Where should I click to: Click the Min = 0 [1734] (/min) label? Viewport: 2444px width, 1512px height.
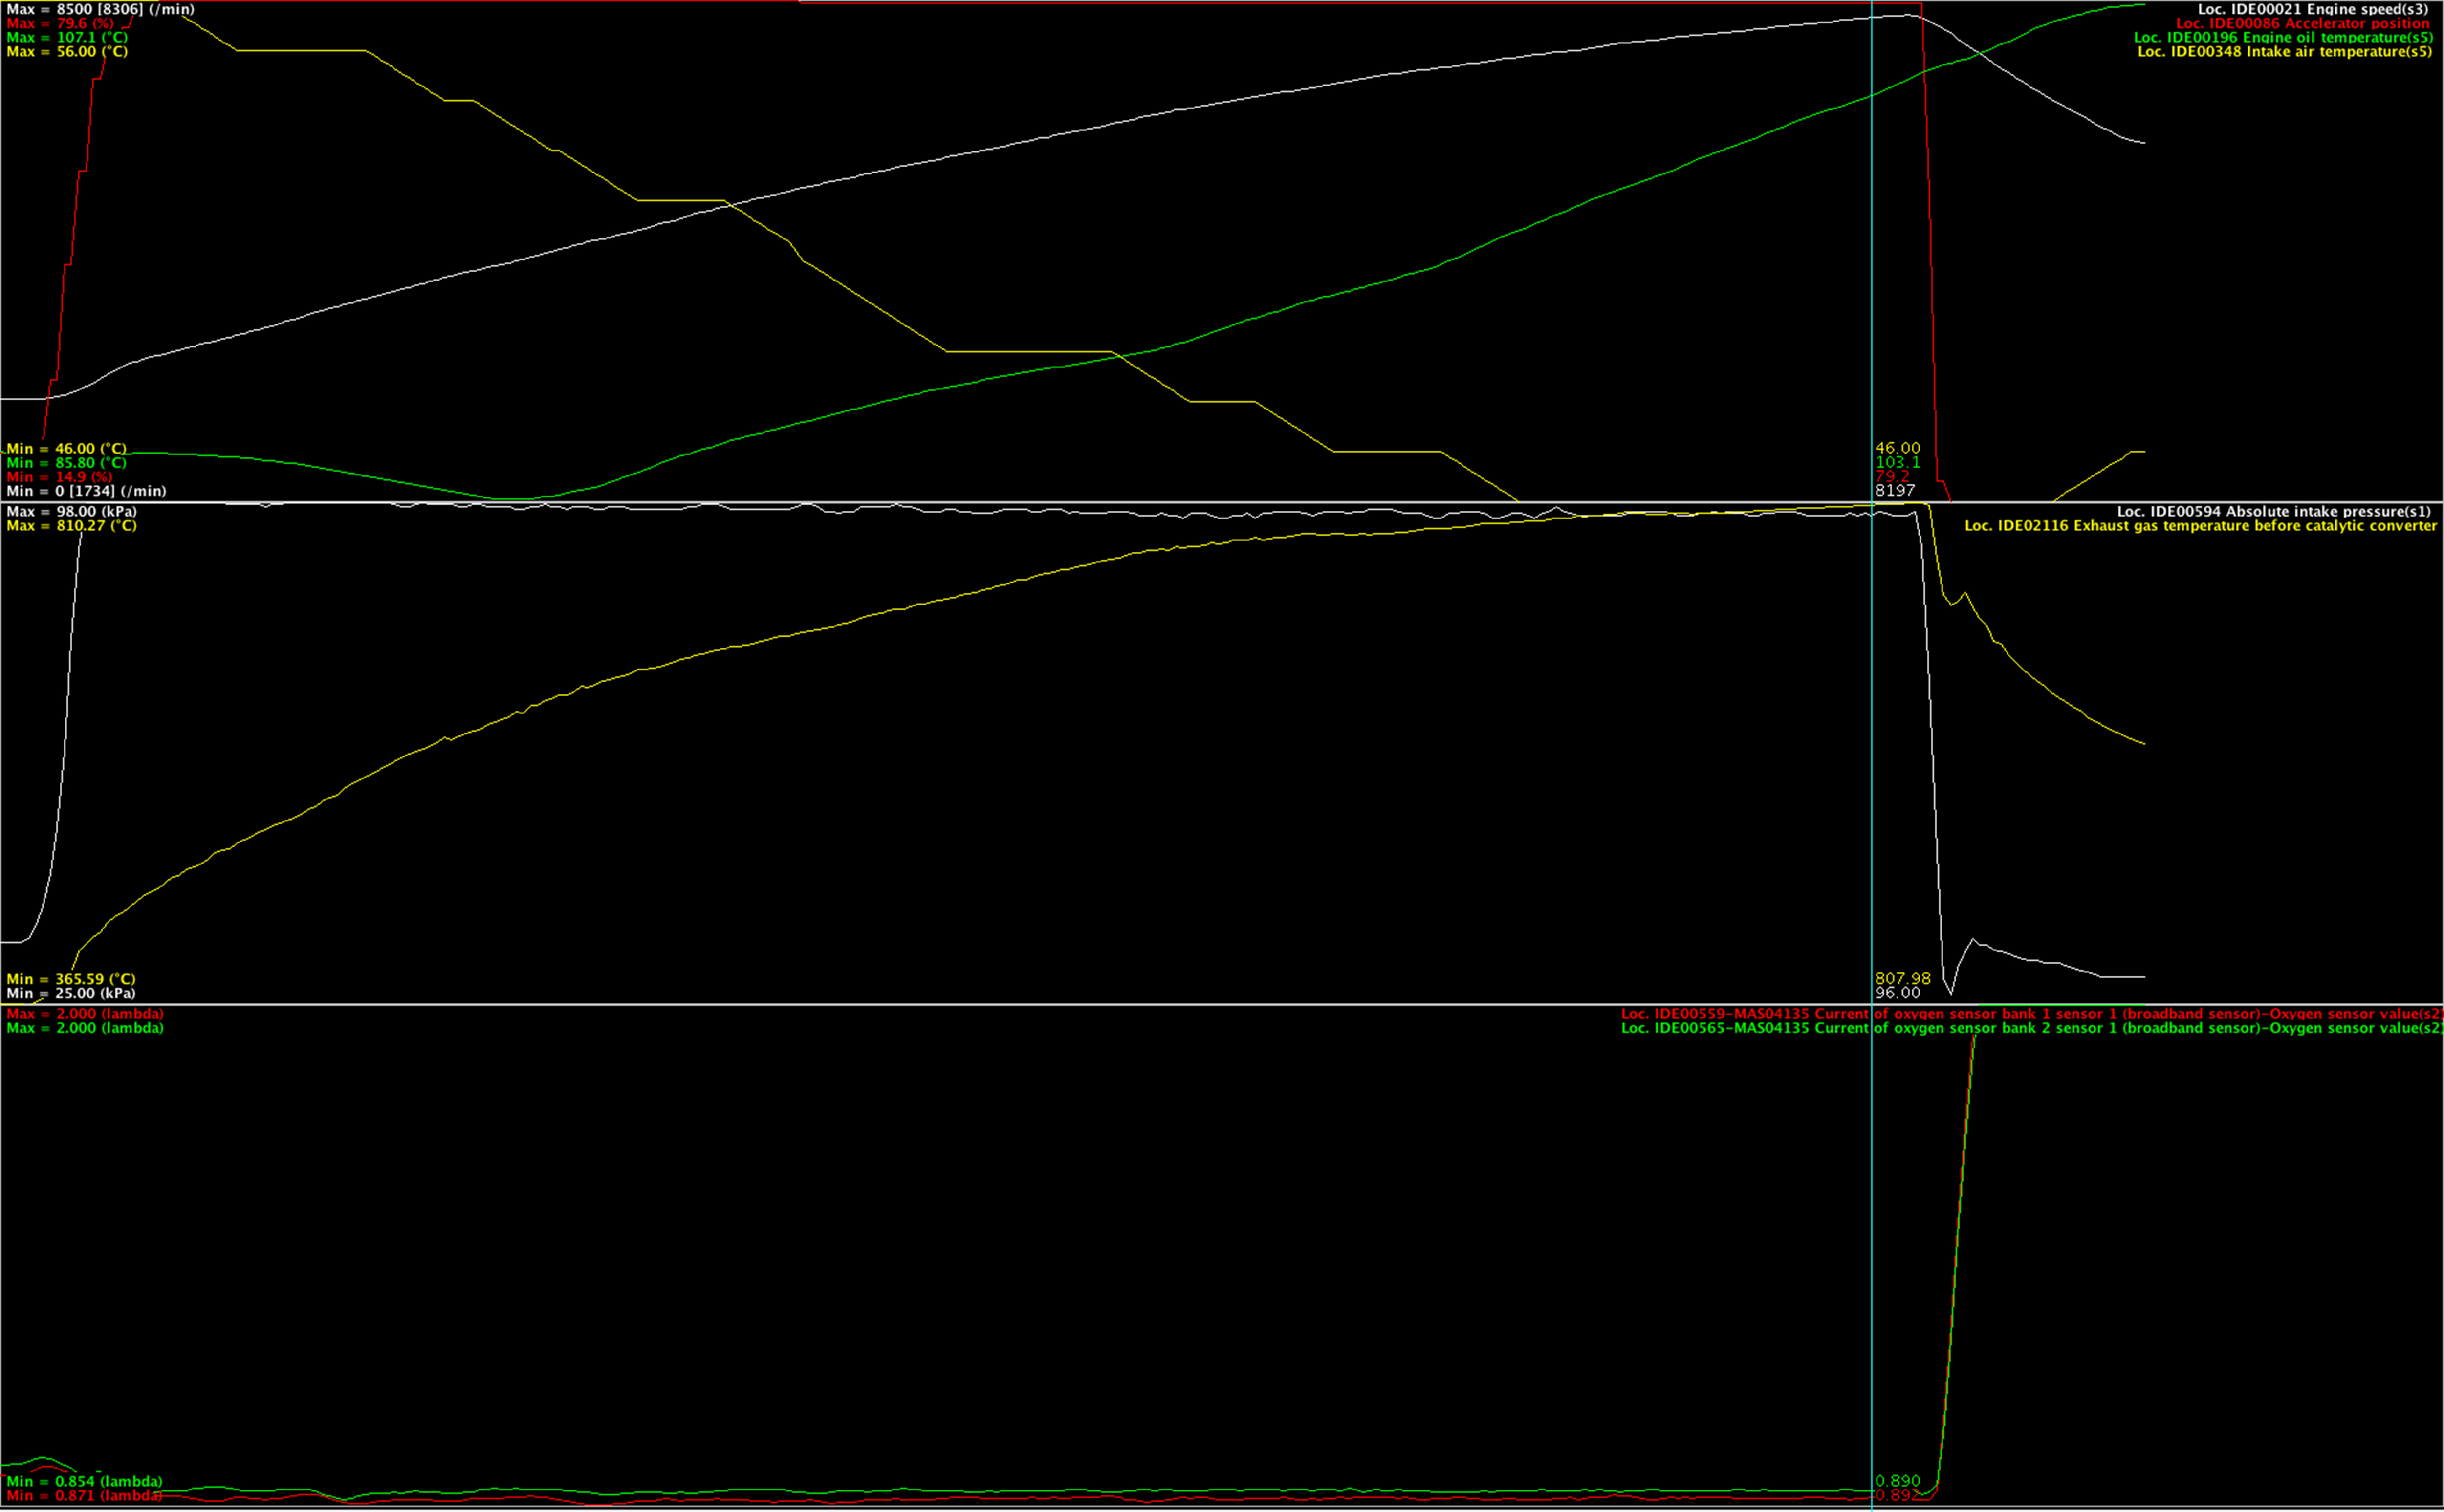pyautogui.click(x=86, y=490)
